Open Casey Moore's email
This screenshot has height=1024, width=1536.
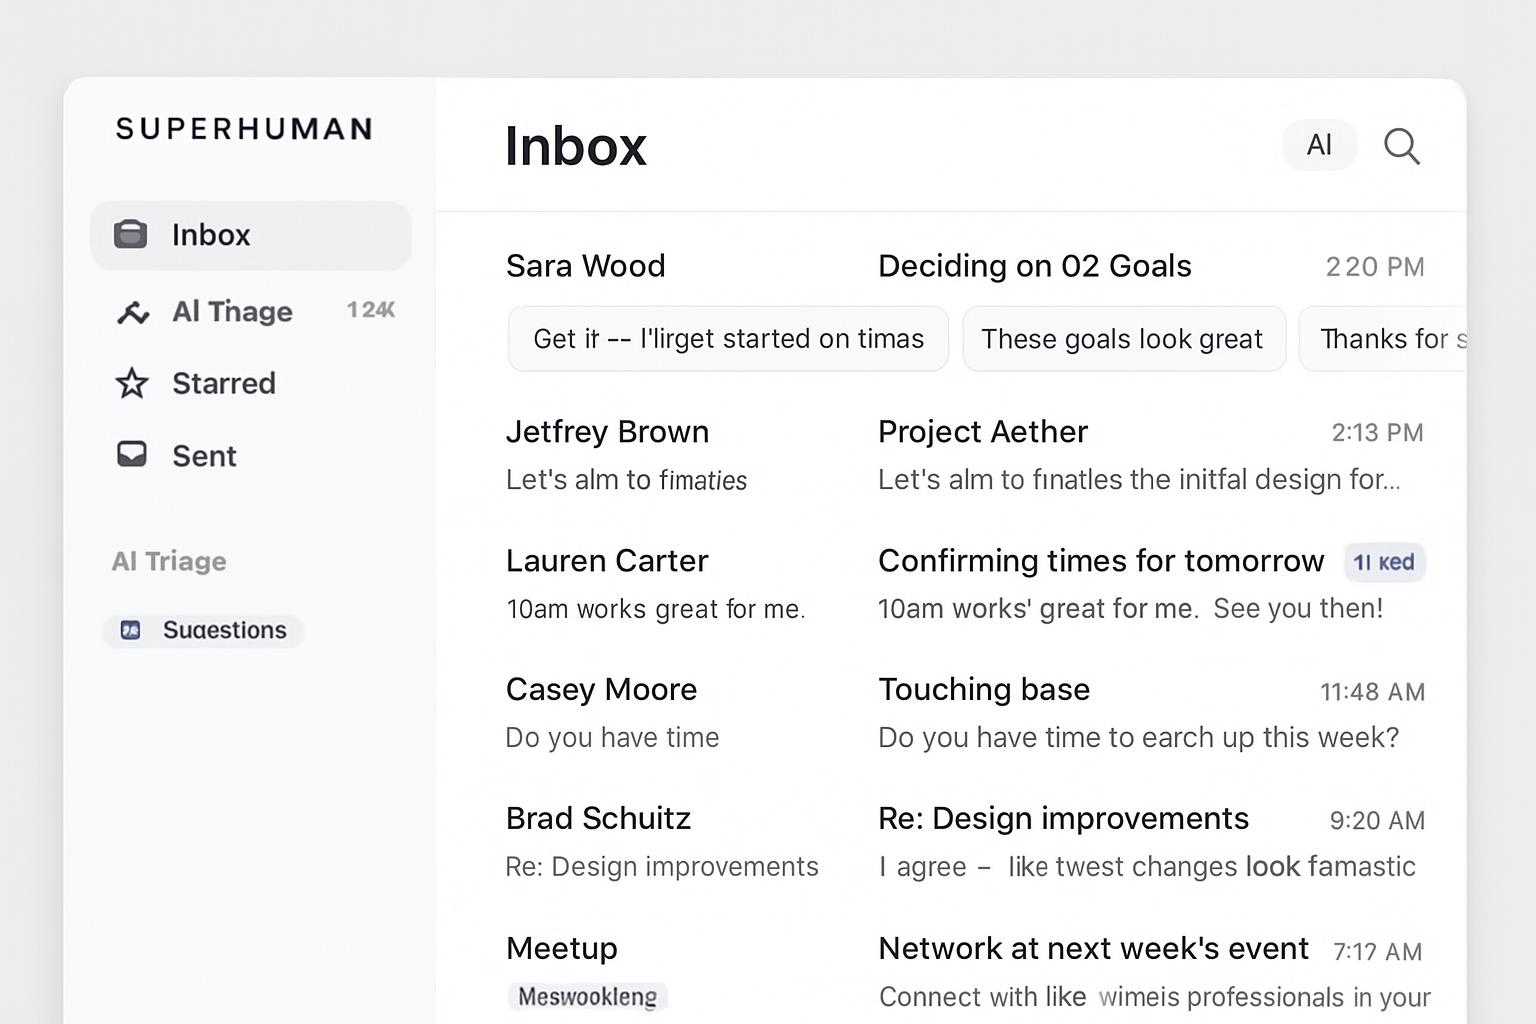(601, 690)
